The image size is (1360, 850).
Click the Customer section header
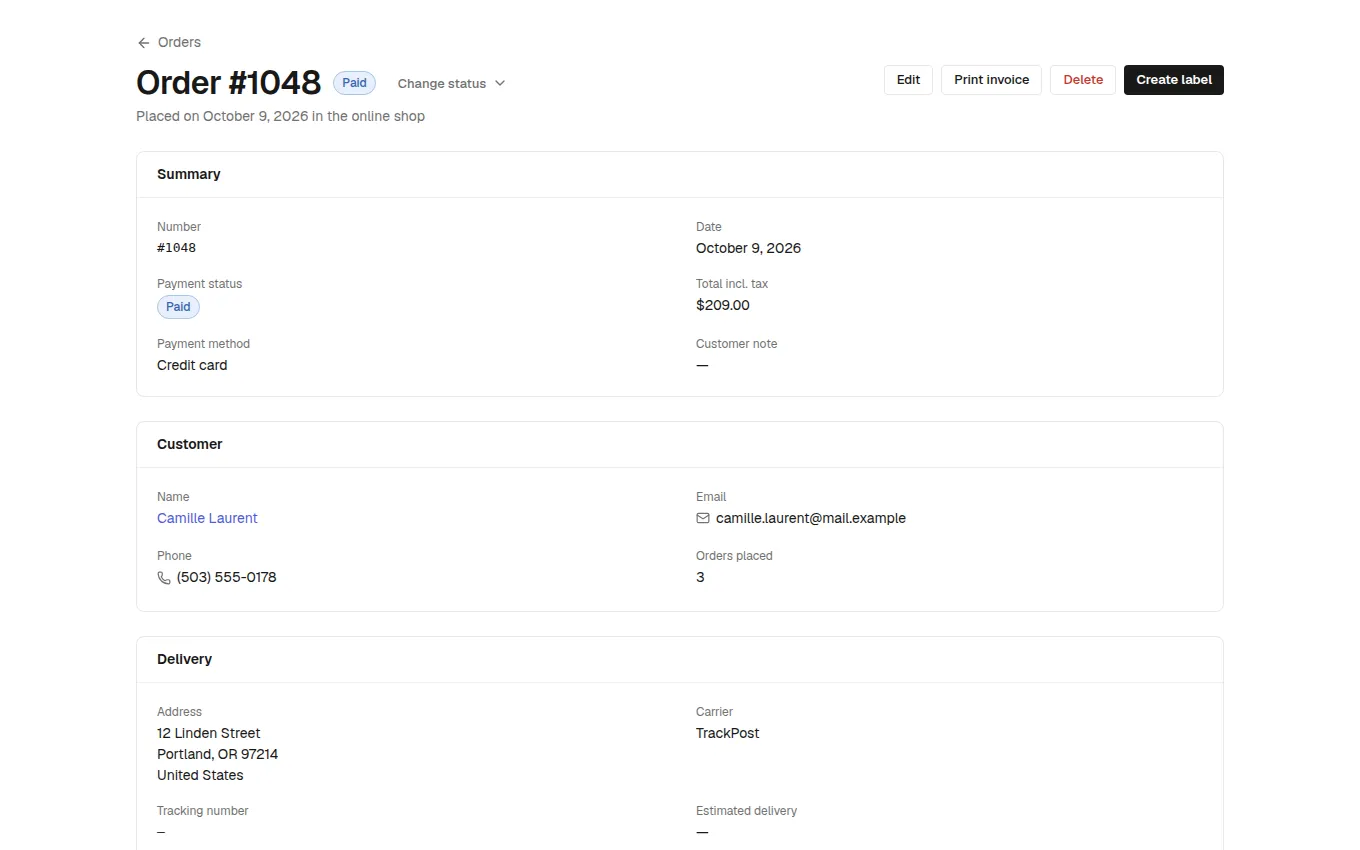click(x=190, y=444)
